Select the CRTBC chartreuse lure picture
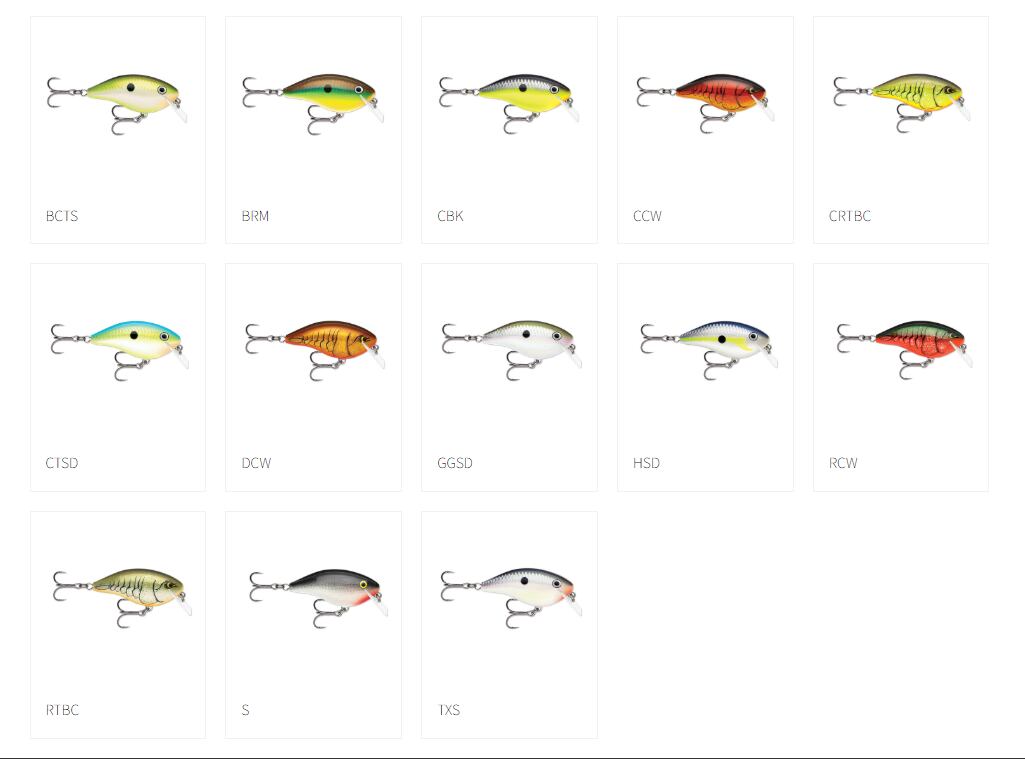Image resolution: width=1025 pixels, height=759 pixels. click(x=901, y=104)
